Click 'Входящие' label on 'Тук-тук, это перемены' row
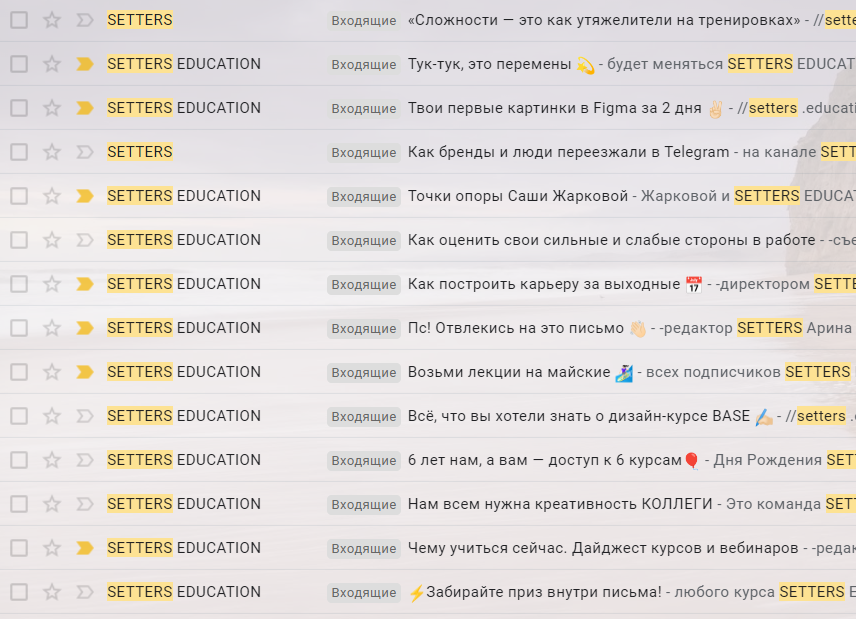 click(364, 64)
